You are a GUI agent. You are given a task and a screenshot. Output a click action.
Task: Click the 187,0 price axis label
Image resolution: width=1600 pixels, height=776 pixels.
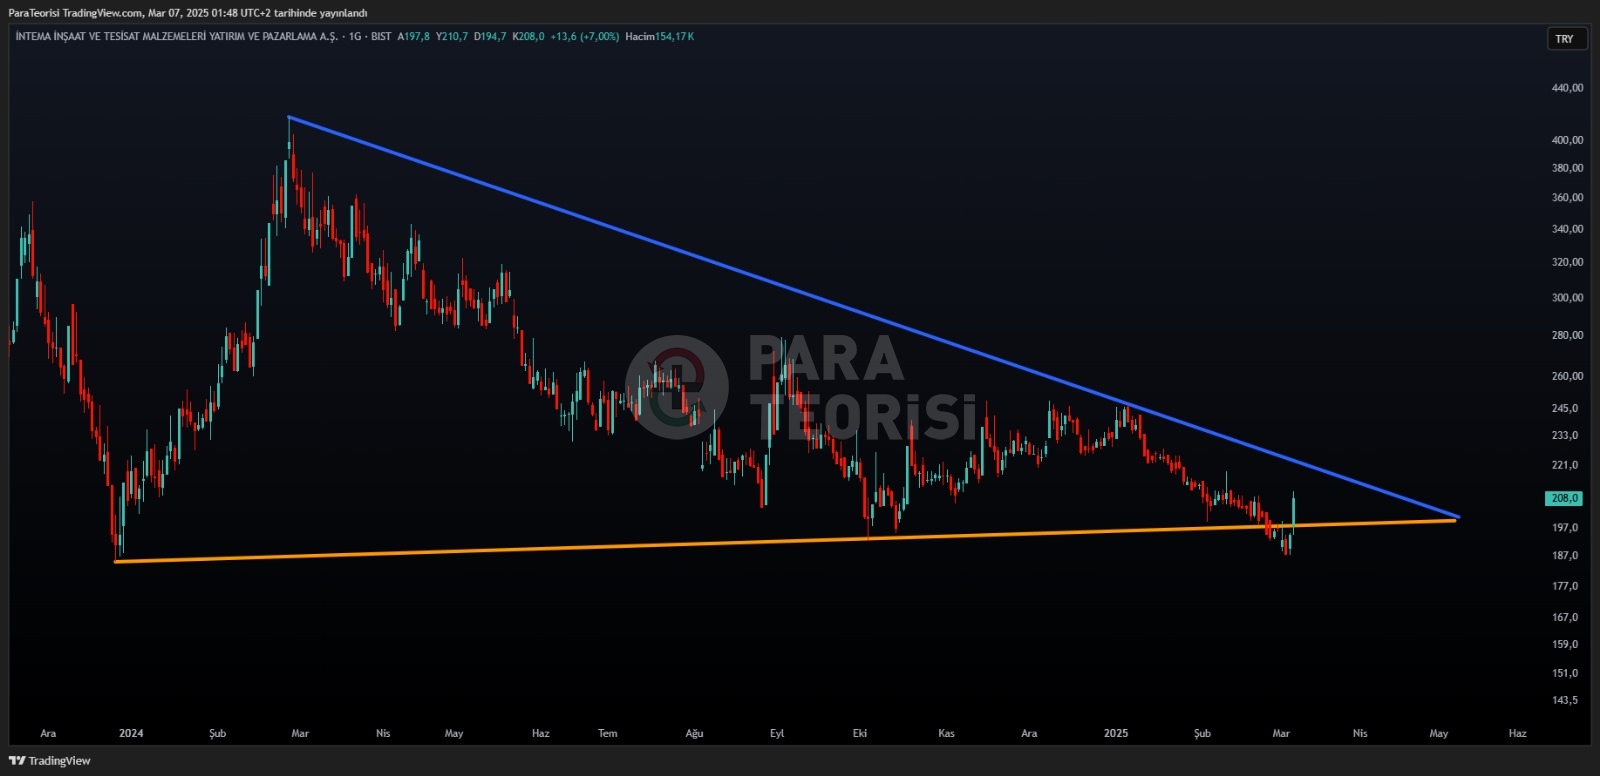[1565, 556]
